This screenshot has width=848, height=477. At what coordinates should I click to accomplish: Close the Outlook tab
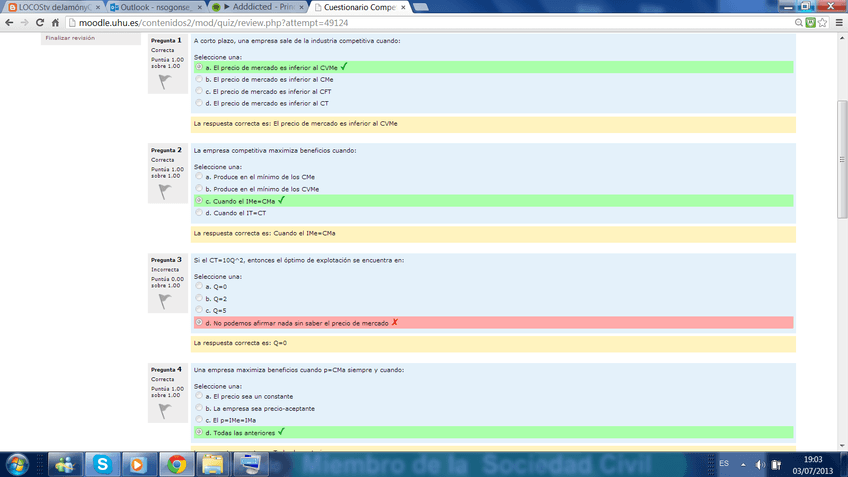(200, 8)
